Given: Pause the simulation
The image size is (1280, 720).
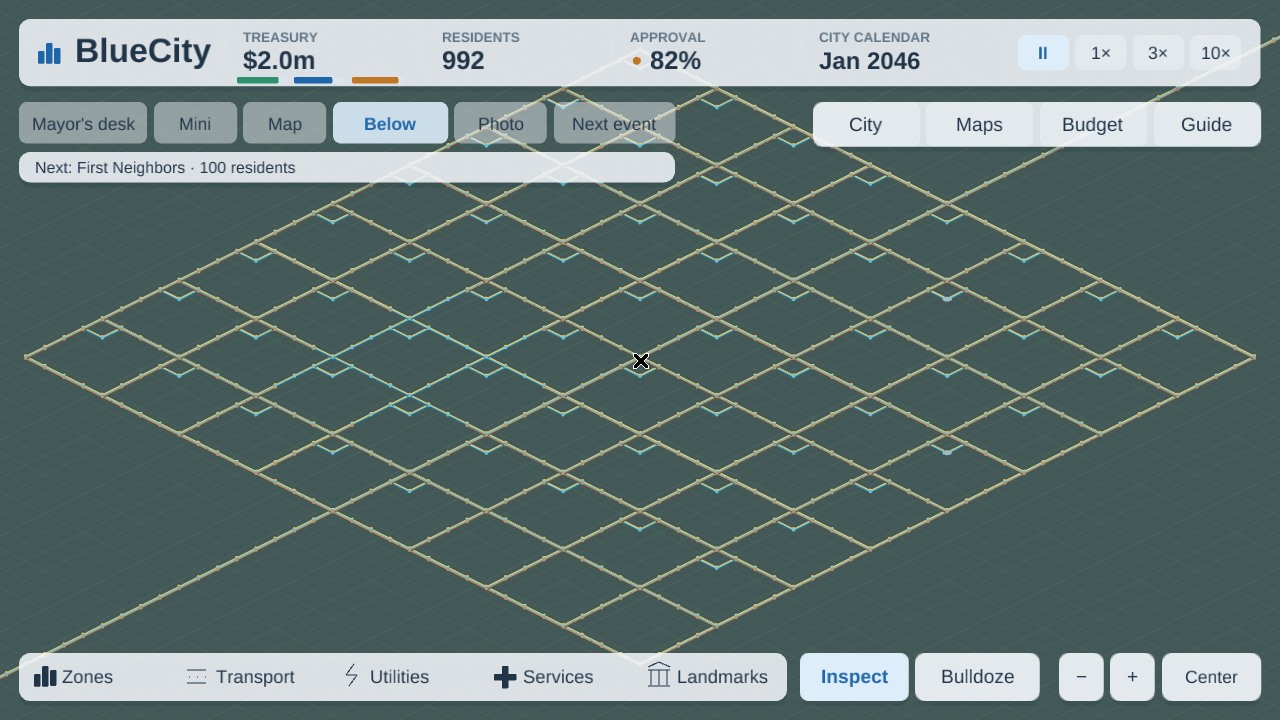Looking at the screenshot, I should coord(1043,53).
